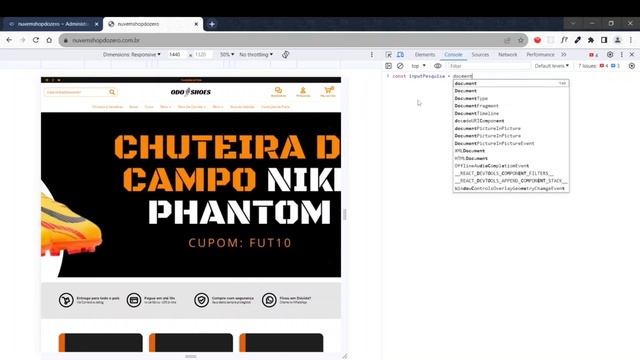
Task: Show console sidebar icon
Action: tap(389, 66)
